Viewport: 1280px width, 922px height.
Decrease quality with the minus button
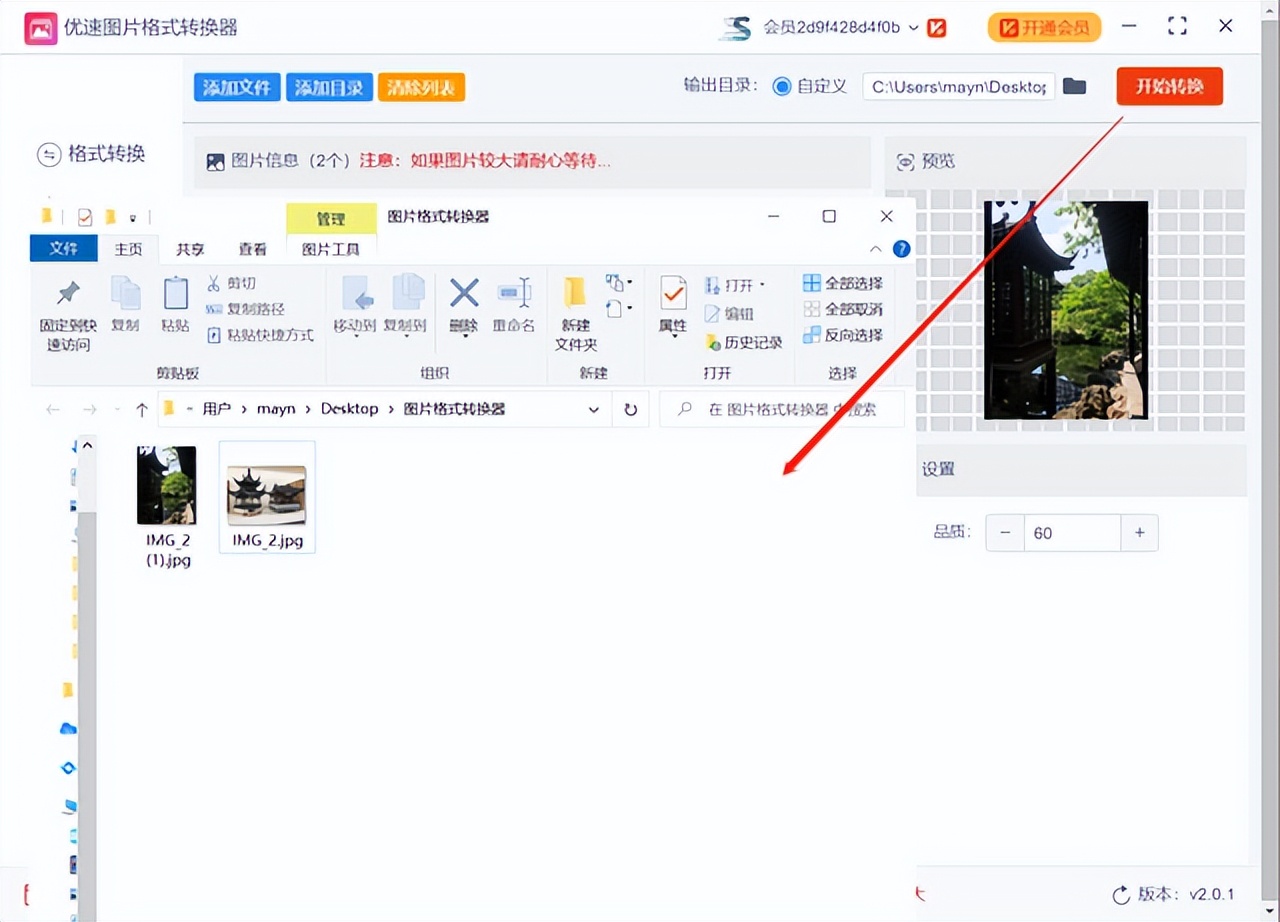(x=1005, y=533)
